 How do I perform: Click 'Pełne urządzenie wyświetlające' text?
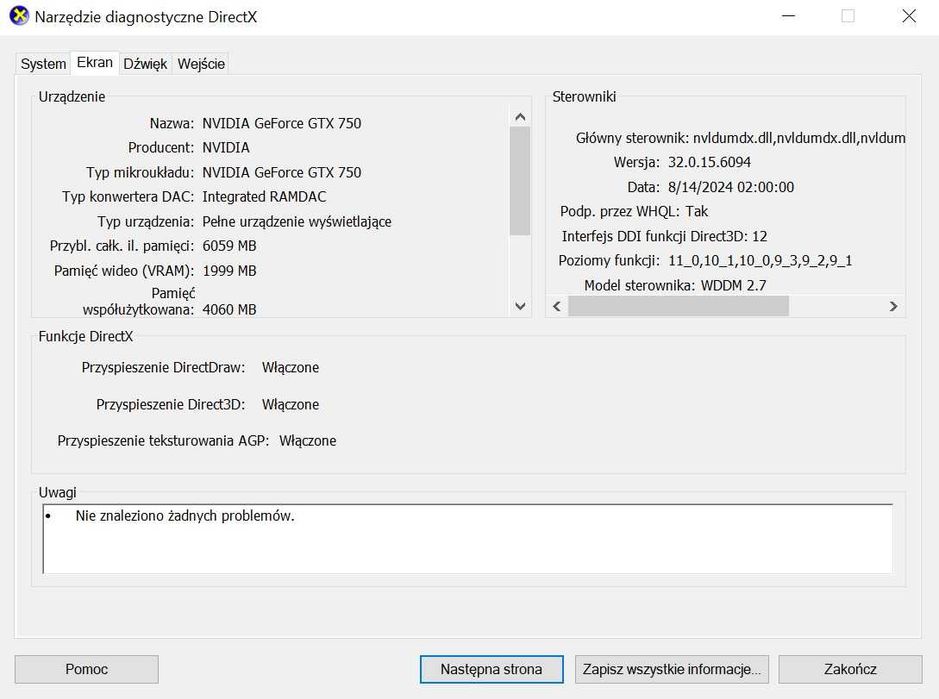tap(297, 222)
